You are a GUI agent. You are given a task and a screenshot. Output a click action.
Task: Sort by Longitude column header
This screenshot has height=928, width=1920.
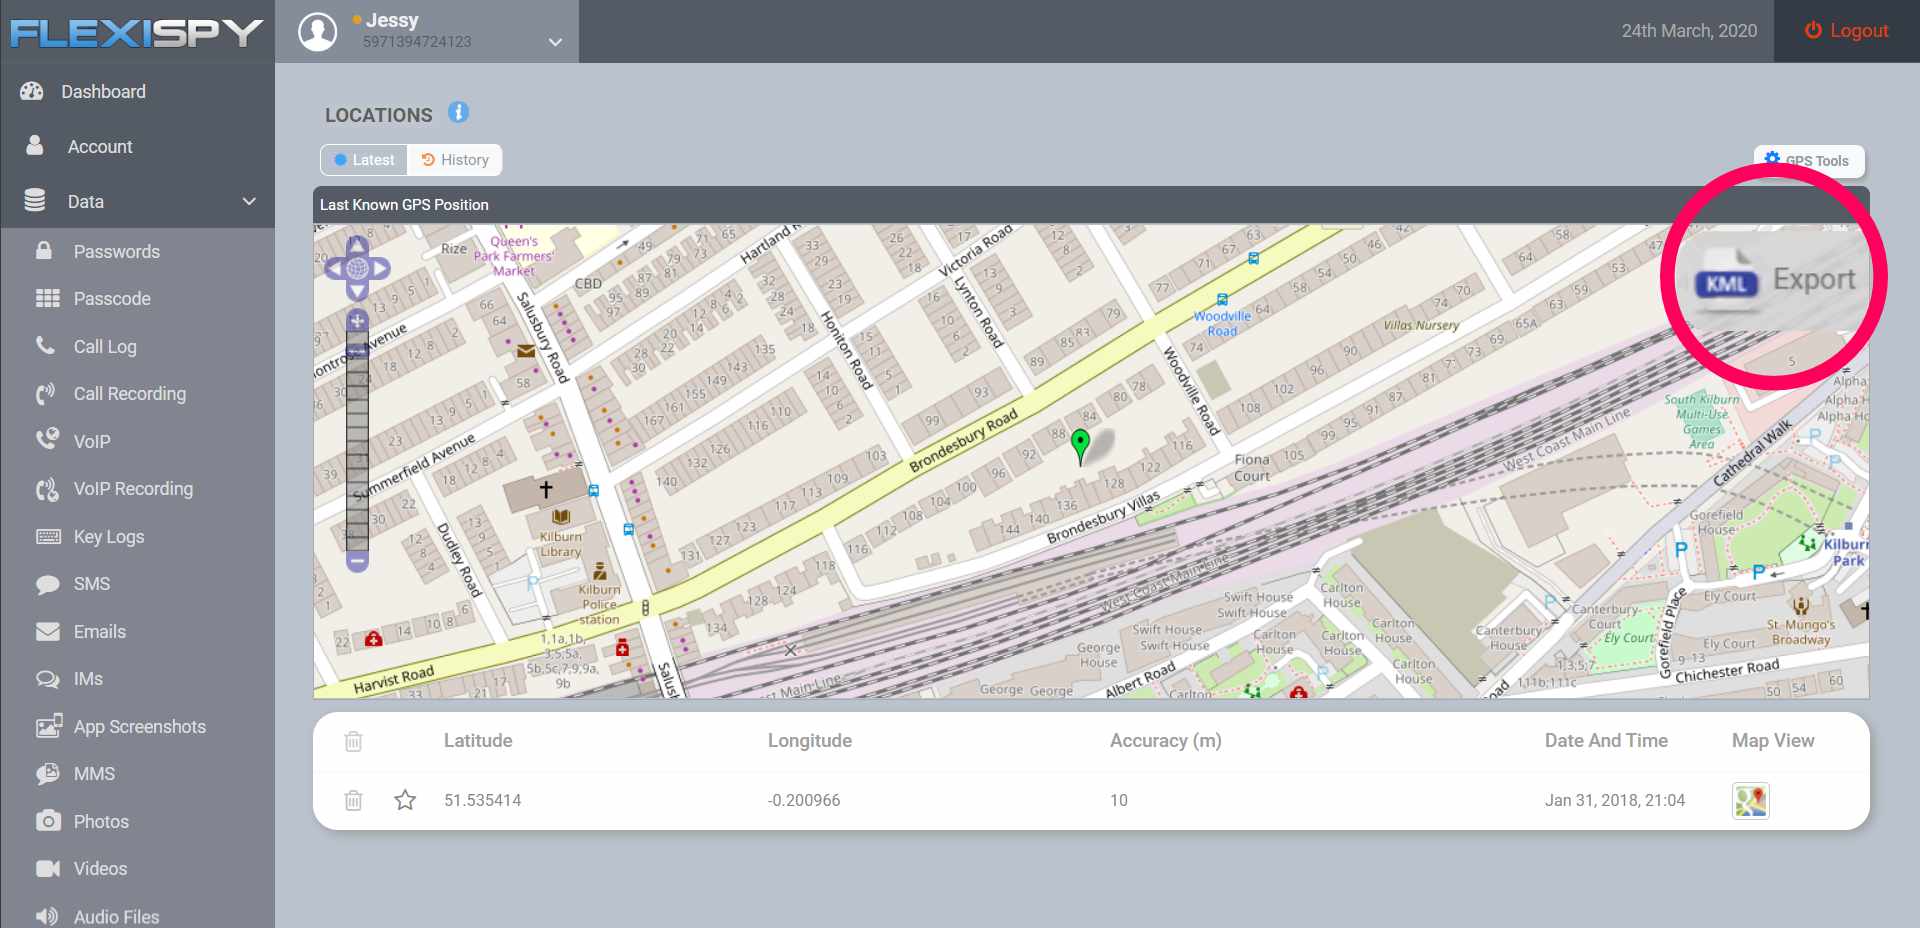(x=810, y=741)
